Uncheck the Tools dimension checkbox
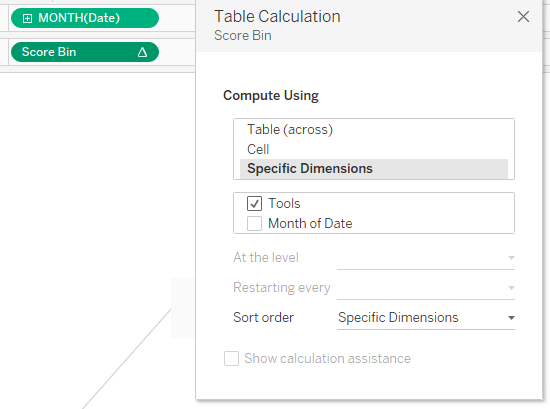This screenshot has height=409, width=550. tap(254, 203)
